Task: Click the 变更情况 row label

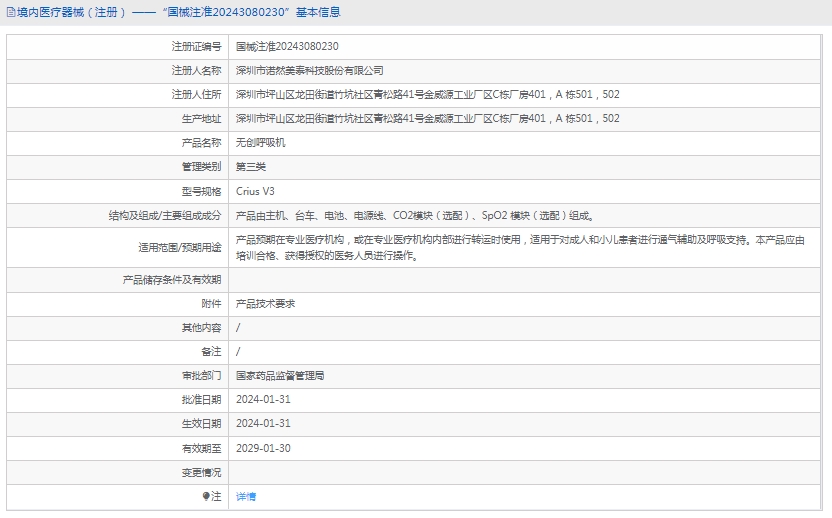Action: [201, 472]
